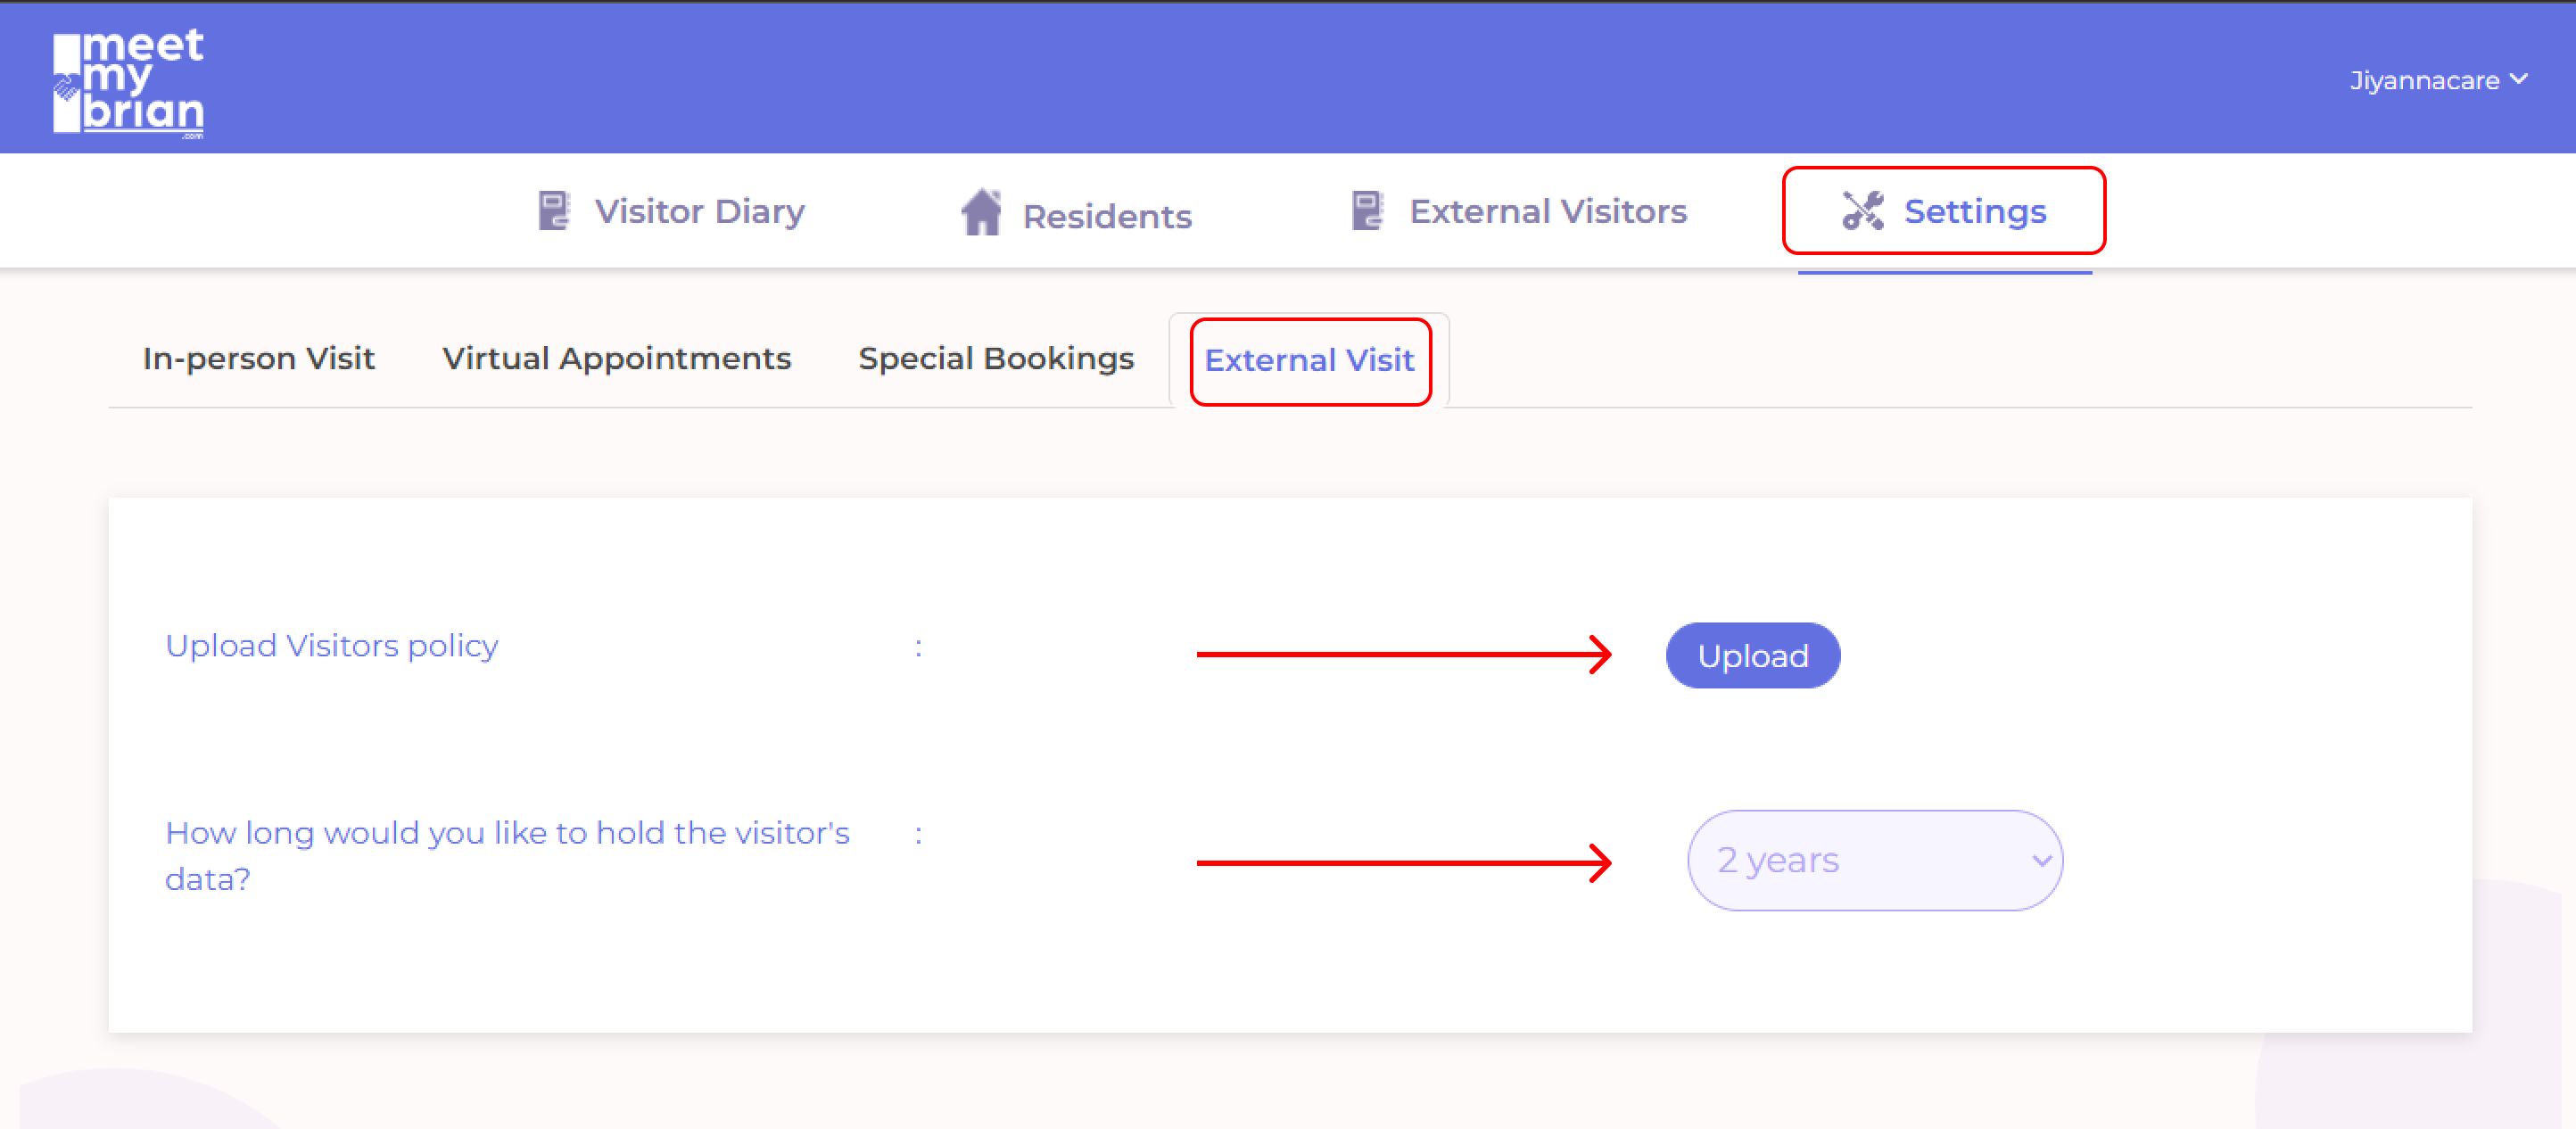Click the Visitor Diary notebook icon

click(553, 211)
